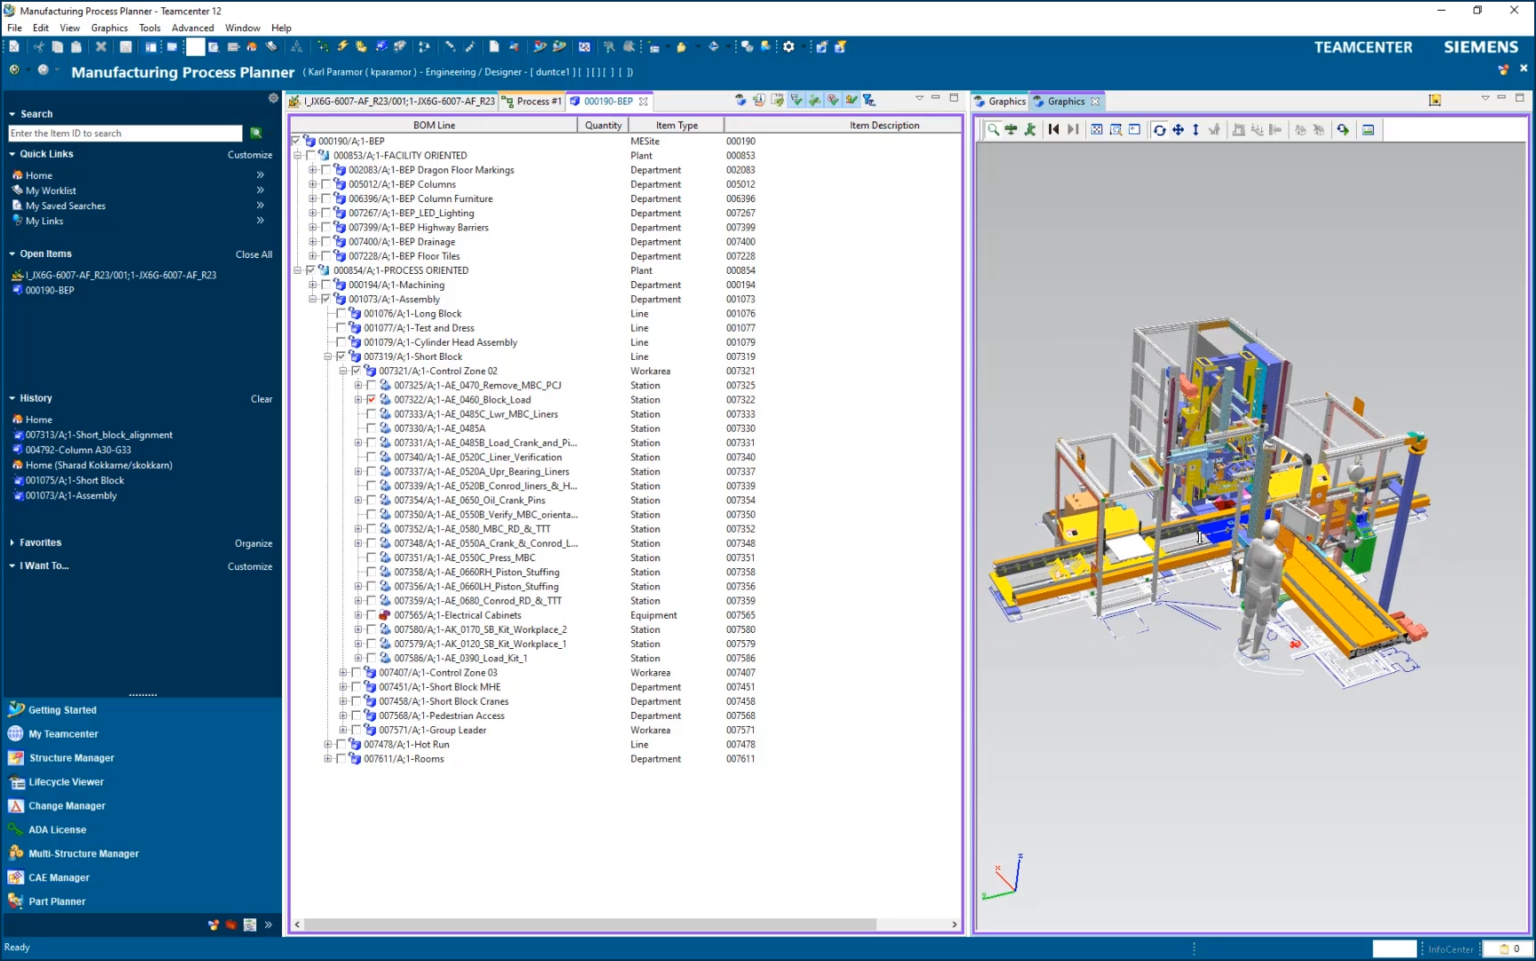Click inside the item ID search input field
Screen dimensions: 1536x961
point(124,133)
